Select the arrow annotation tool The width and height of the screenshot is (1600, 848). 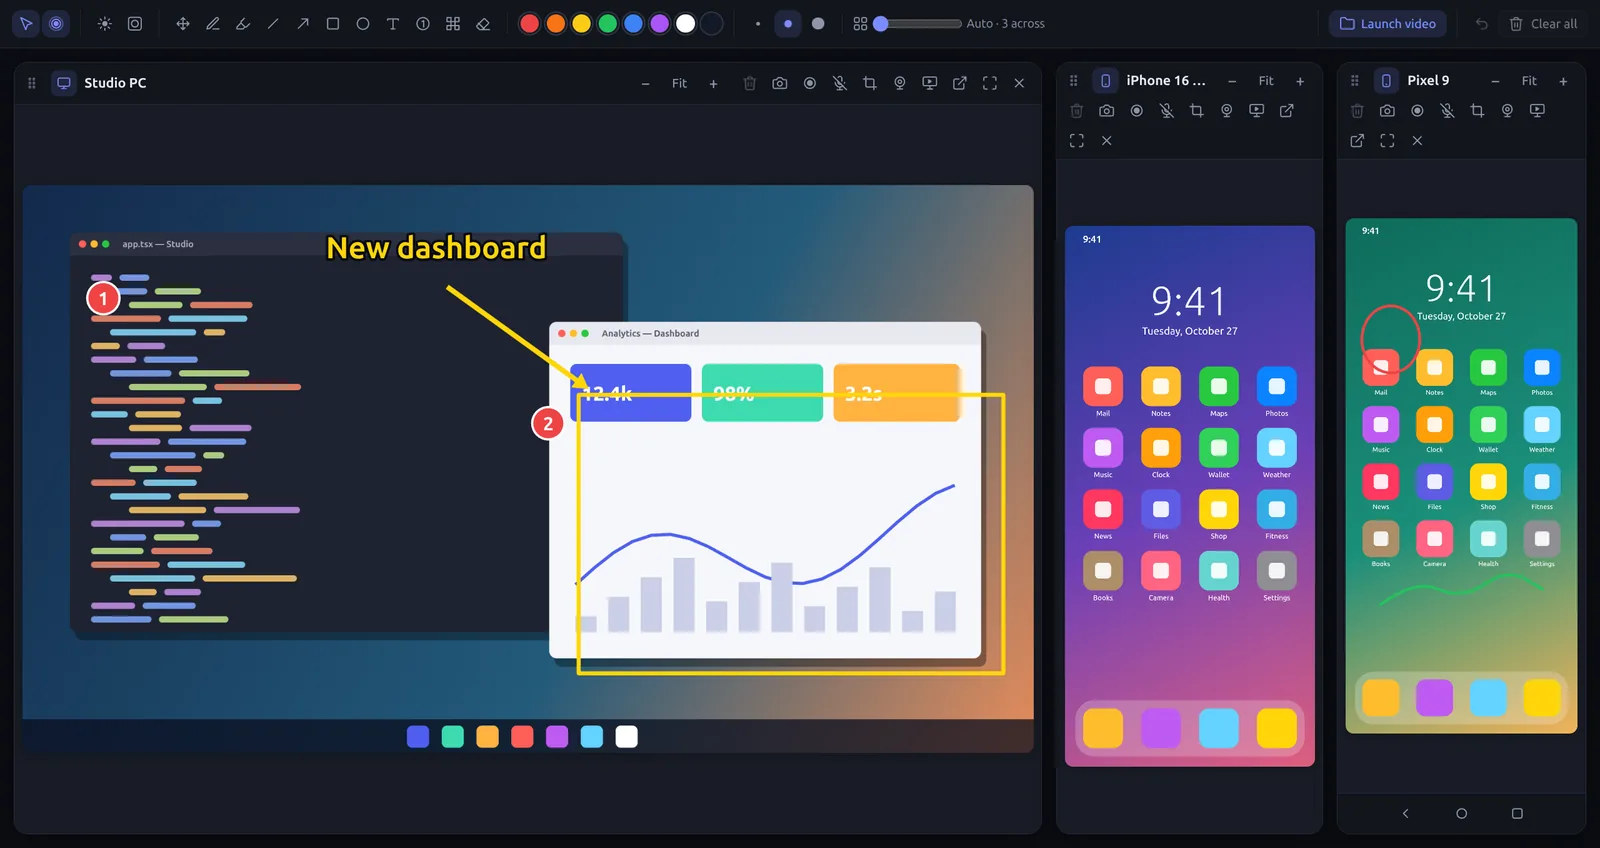[x=303, y=24]
